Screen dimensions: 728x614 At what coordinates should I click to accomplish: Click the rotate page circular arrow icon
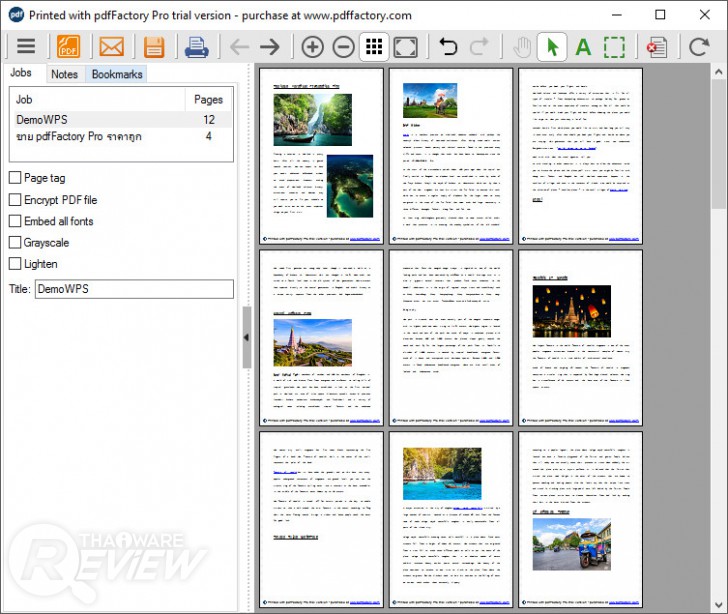point(699,46)
